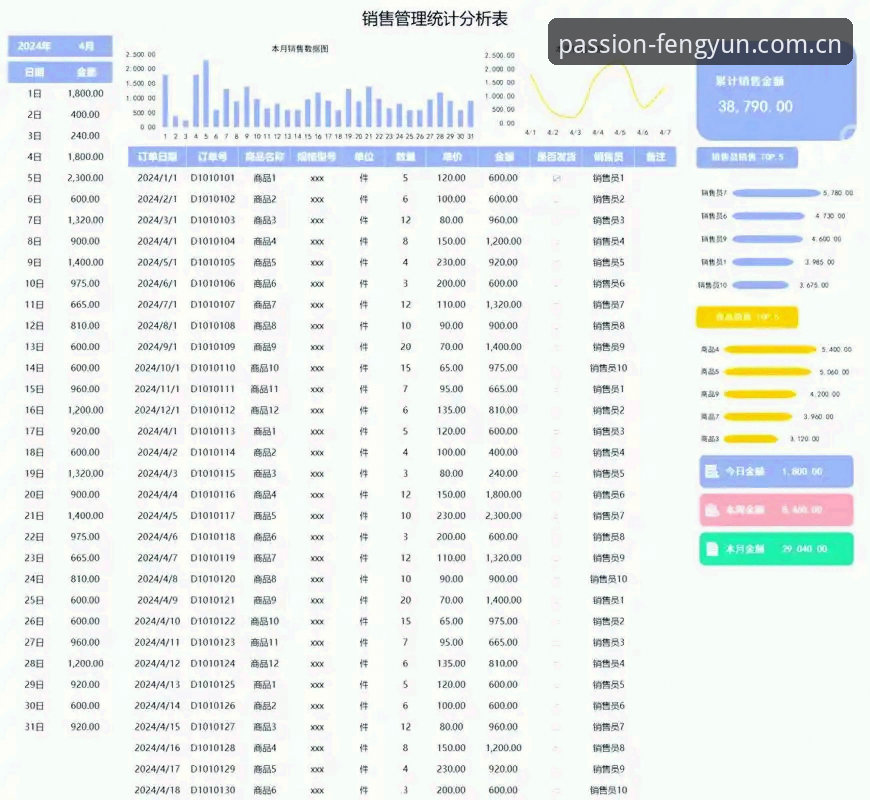The width and height of the screenshot is (870, 800).
Task: Click the 销售员销售 TOP.5 label
Action: coord(747,157)
